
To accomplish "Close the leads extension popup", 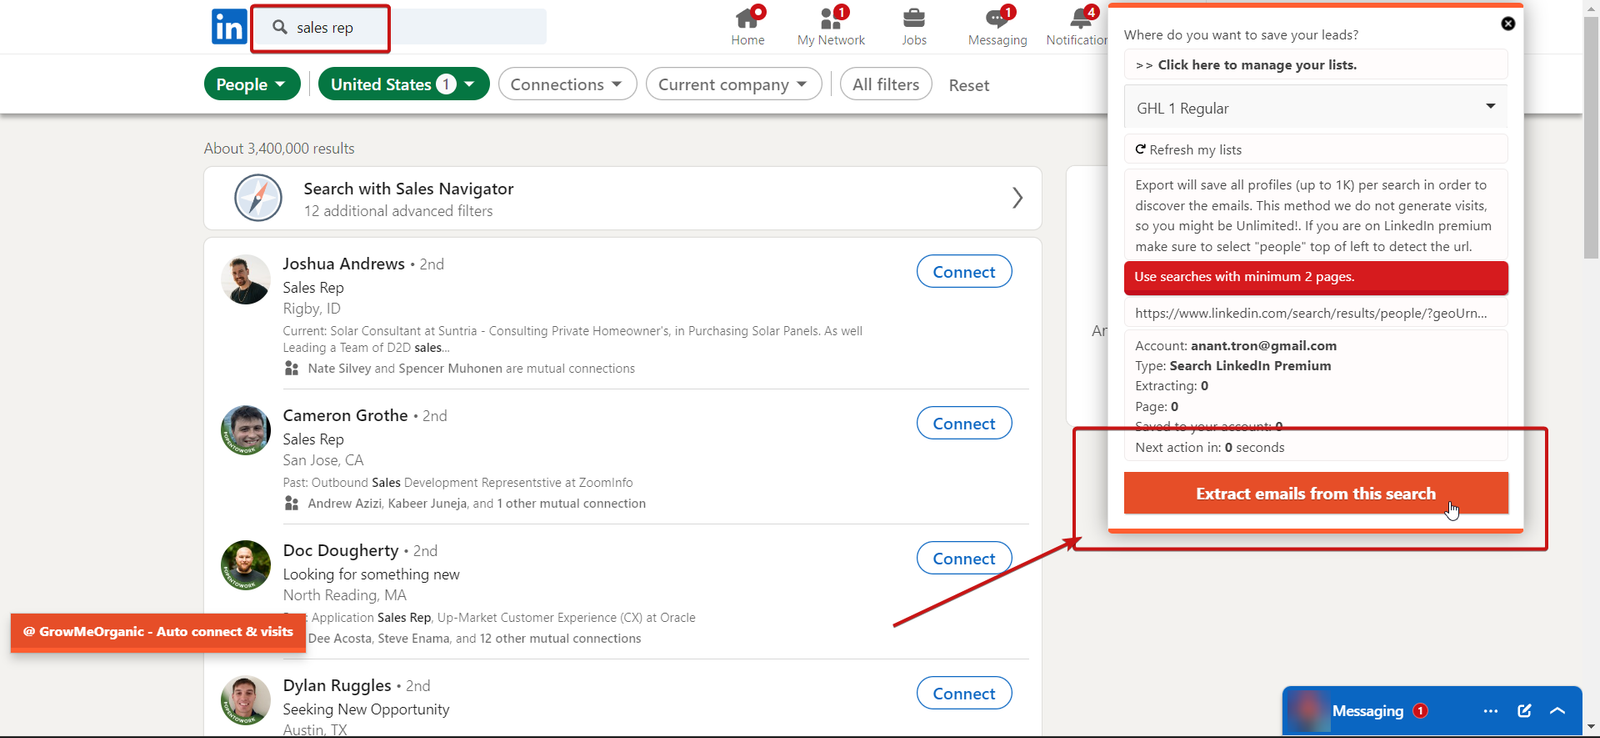I will (x=1508, y=23).
